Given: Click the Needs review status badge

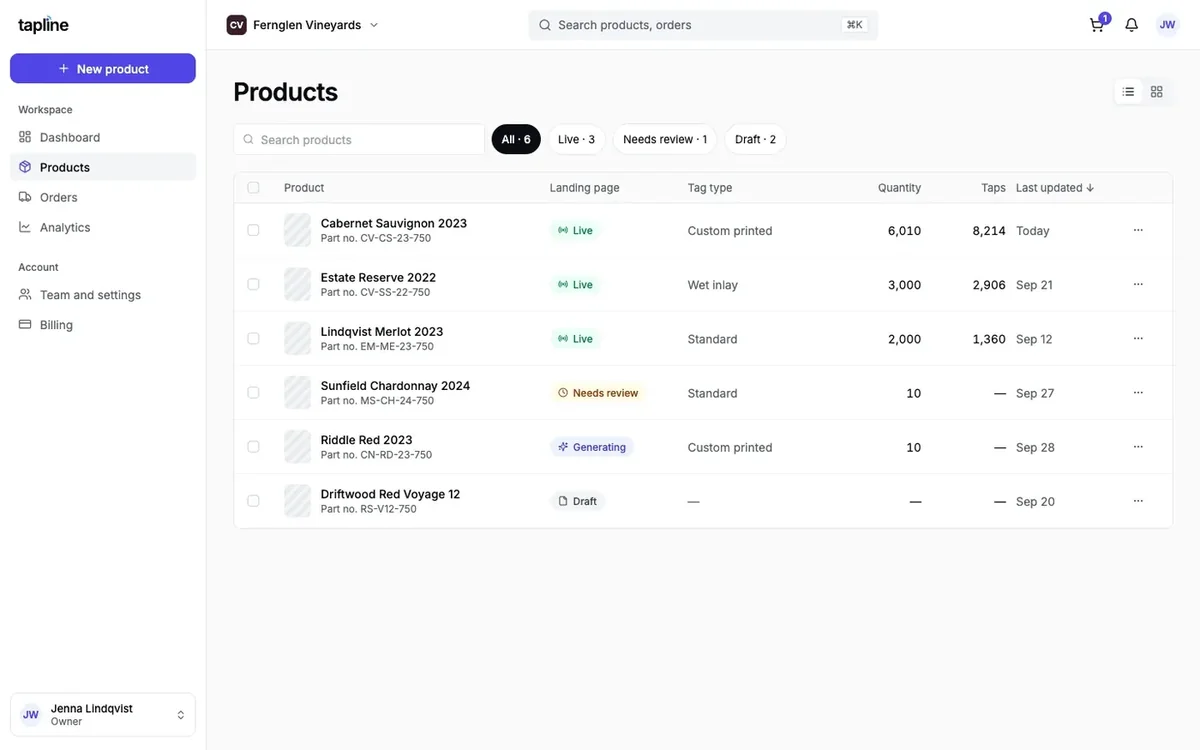Looking at the screenshot, I should point(598,393).
